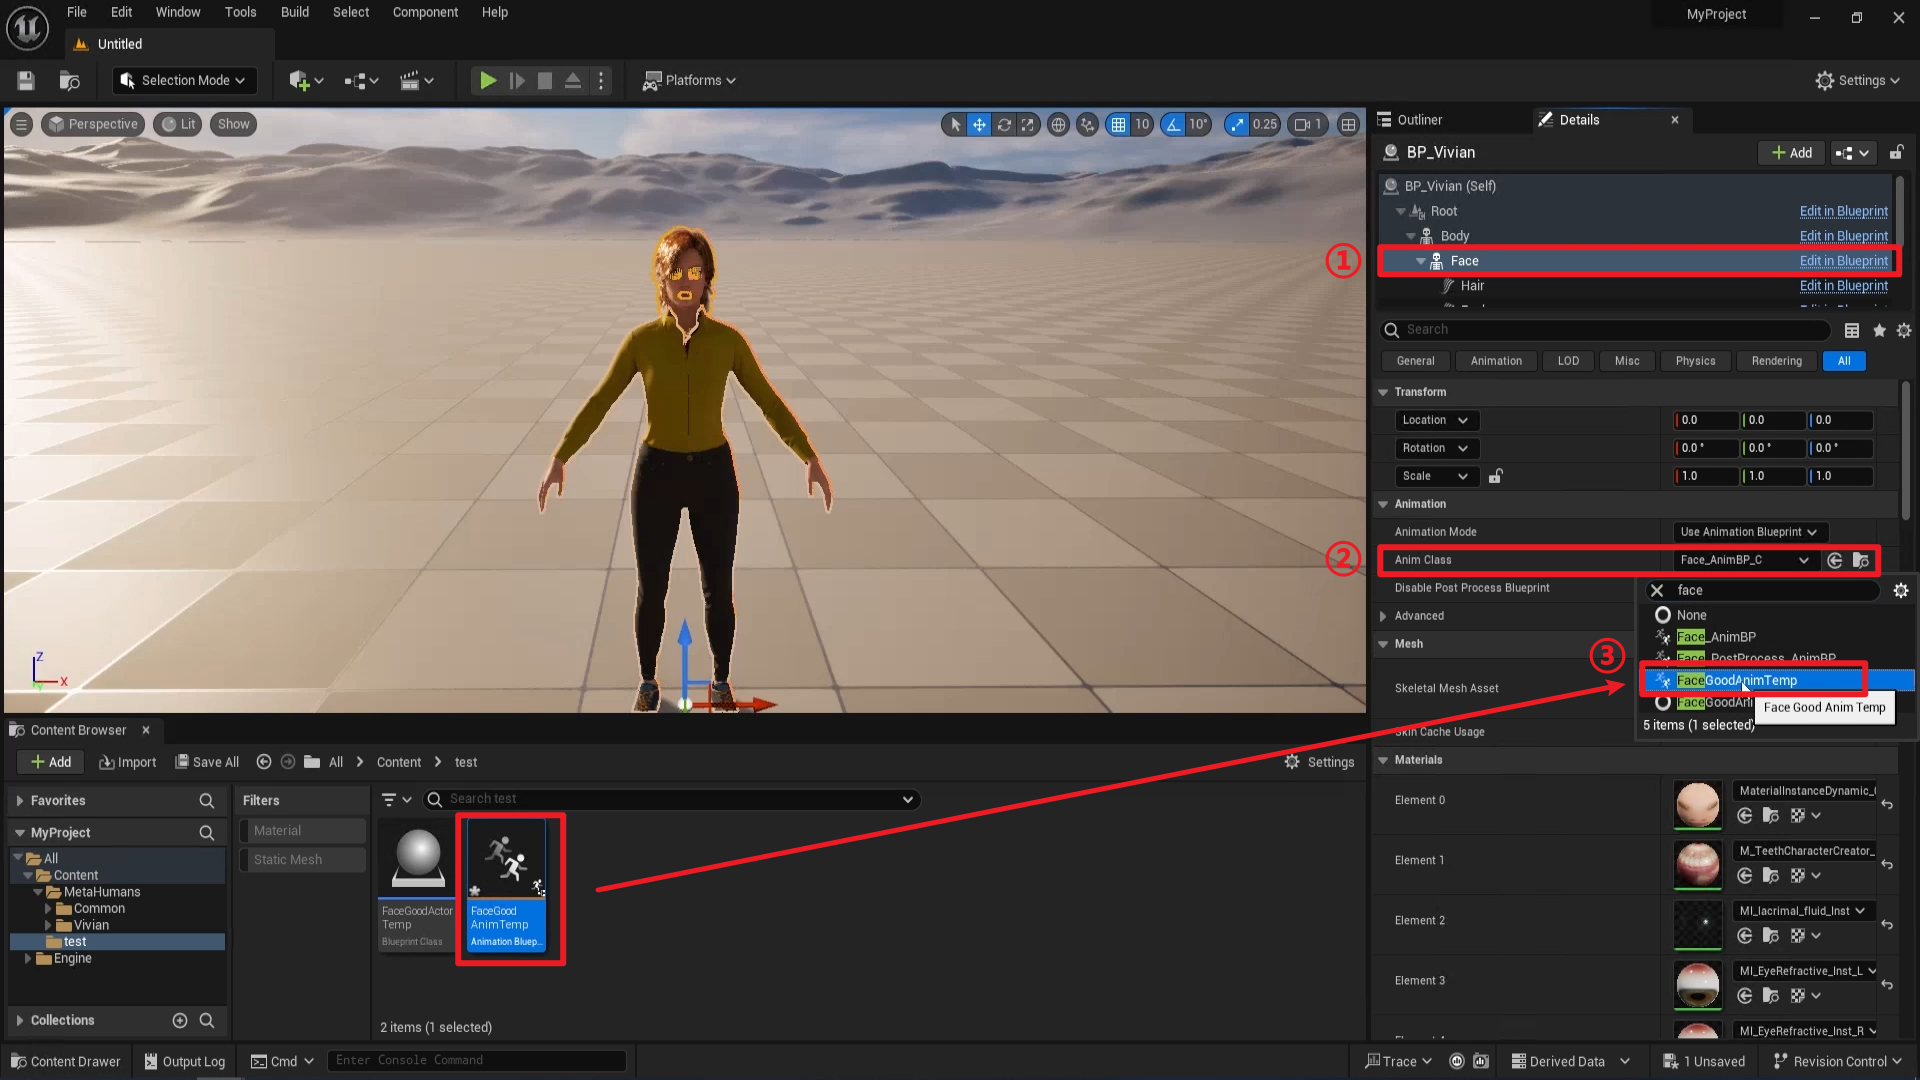Click the Anim Class use-selected-asset arrow icon
This screenshot has width=1920, height=1080.
click(1834, 560)
